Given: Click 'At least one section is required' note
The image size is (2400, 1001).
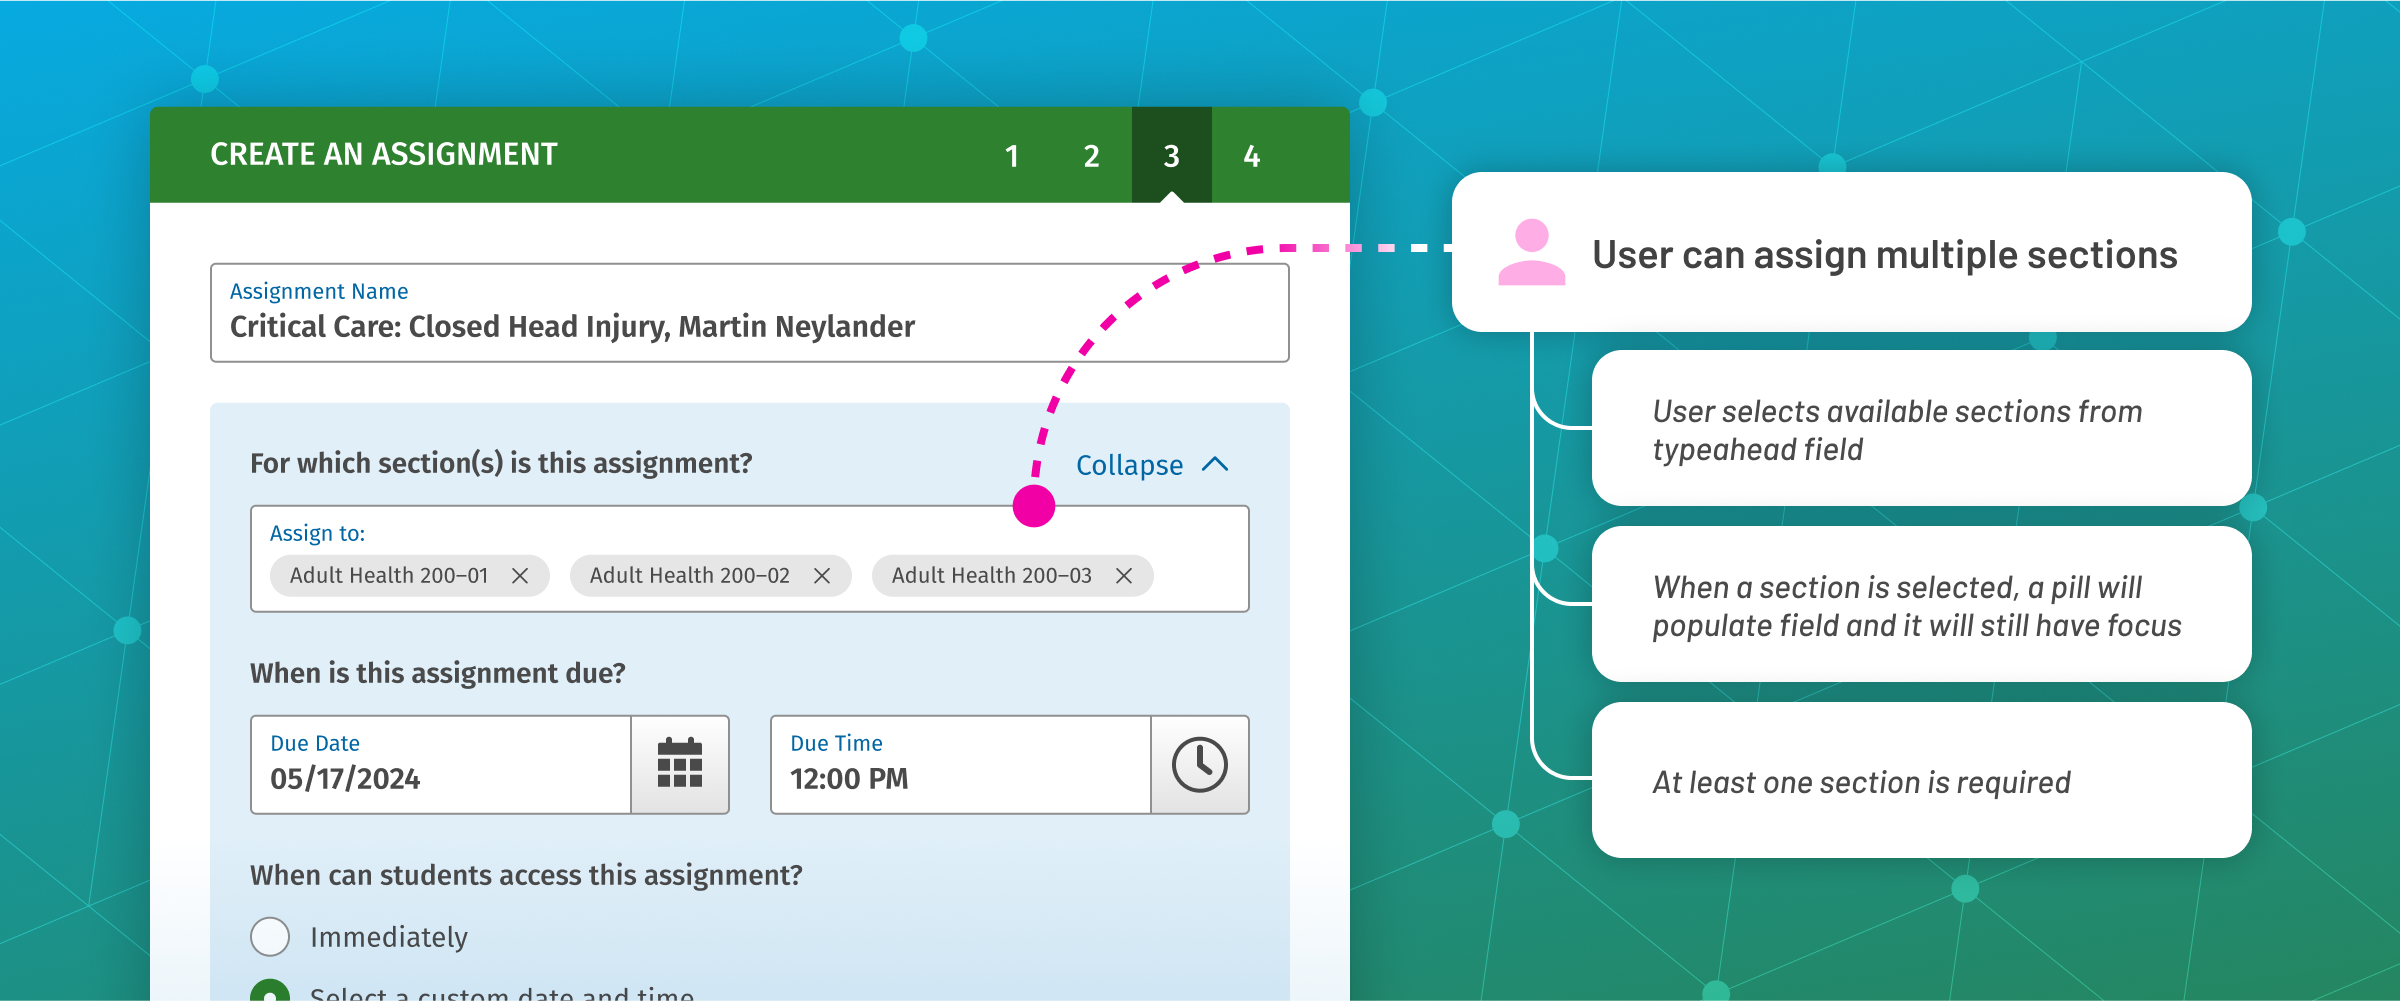Looking at the screenshot, I should click(x=1922, y=780).
